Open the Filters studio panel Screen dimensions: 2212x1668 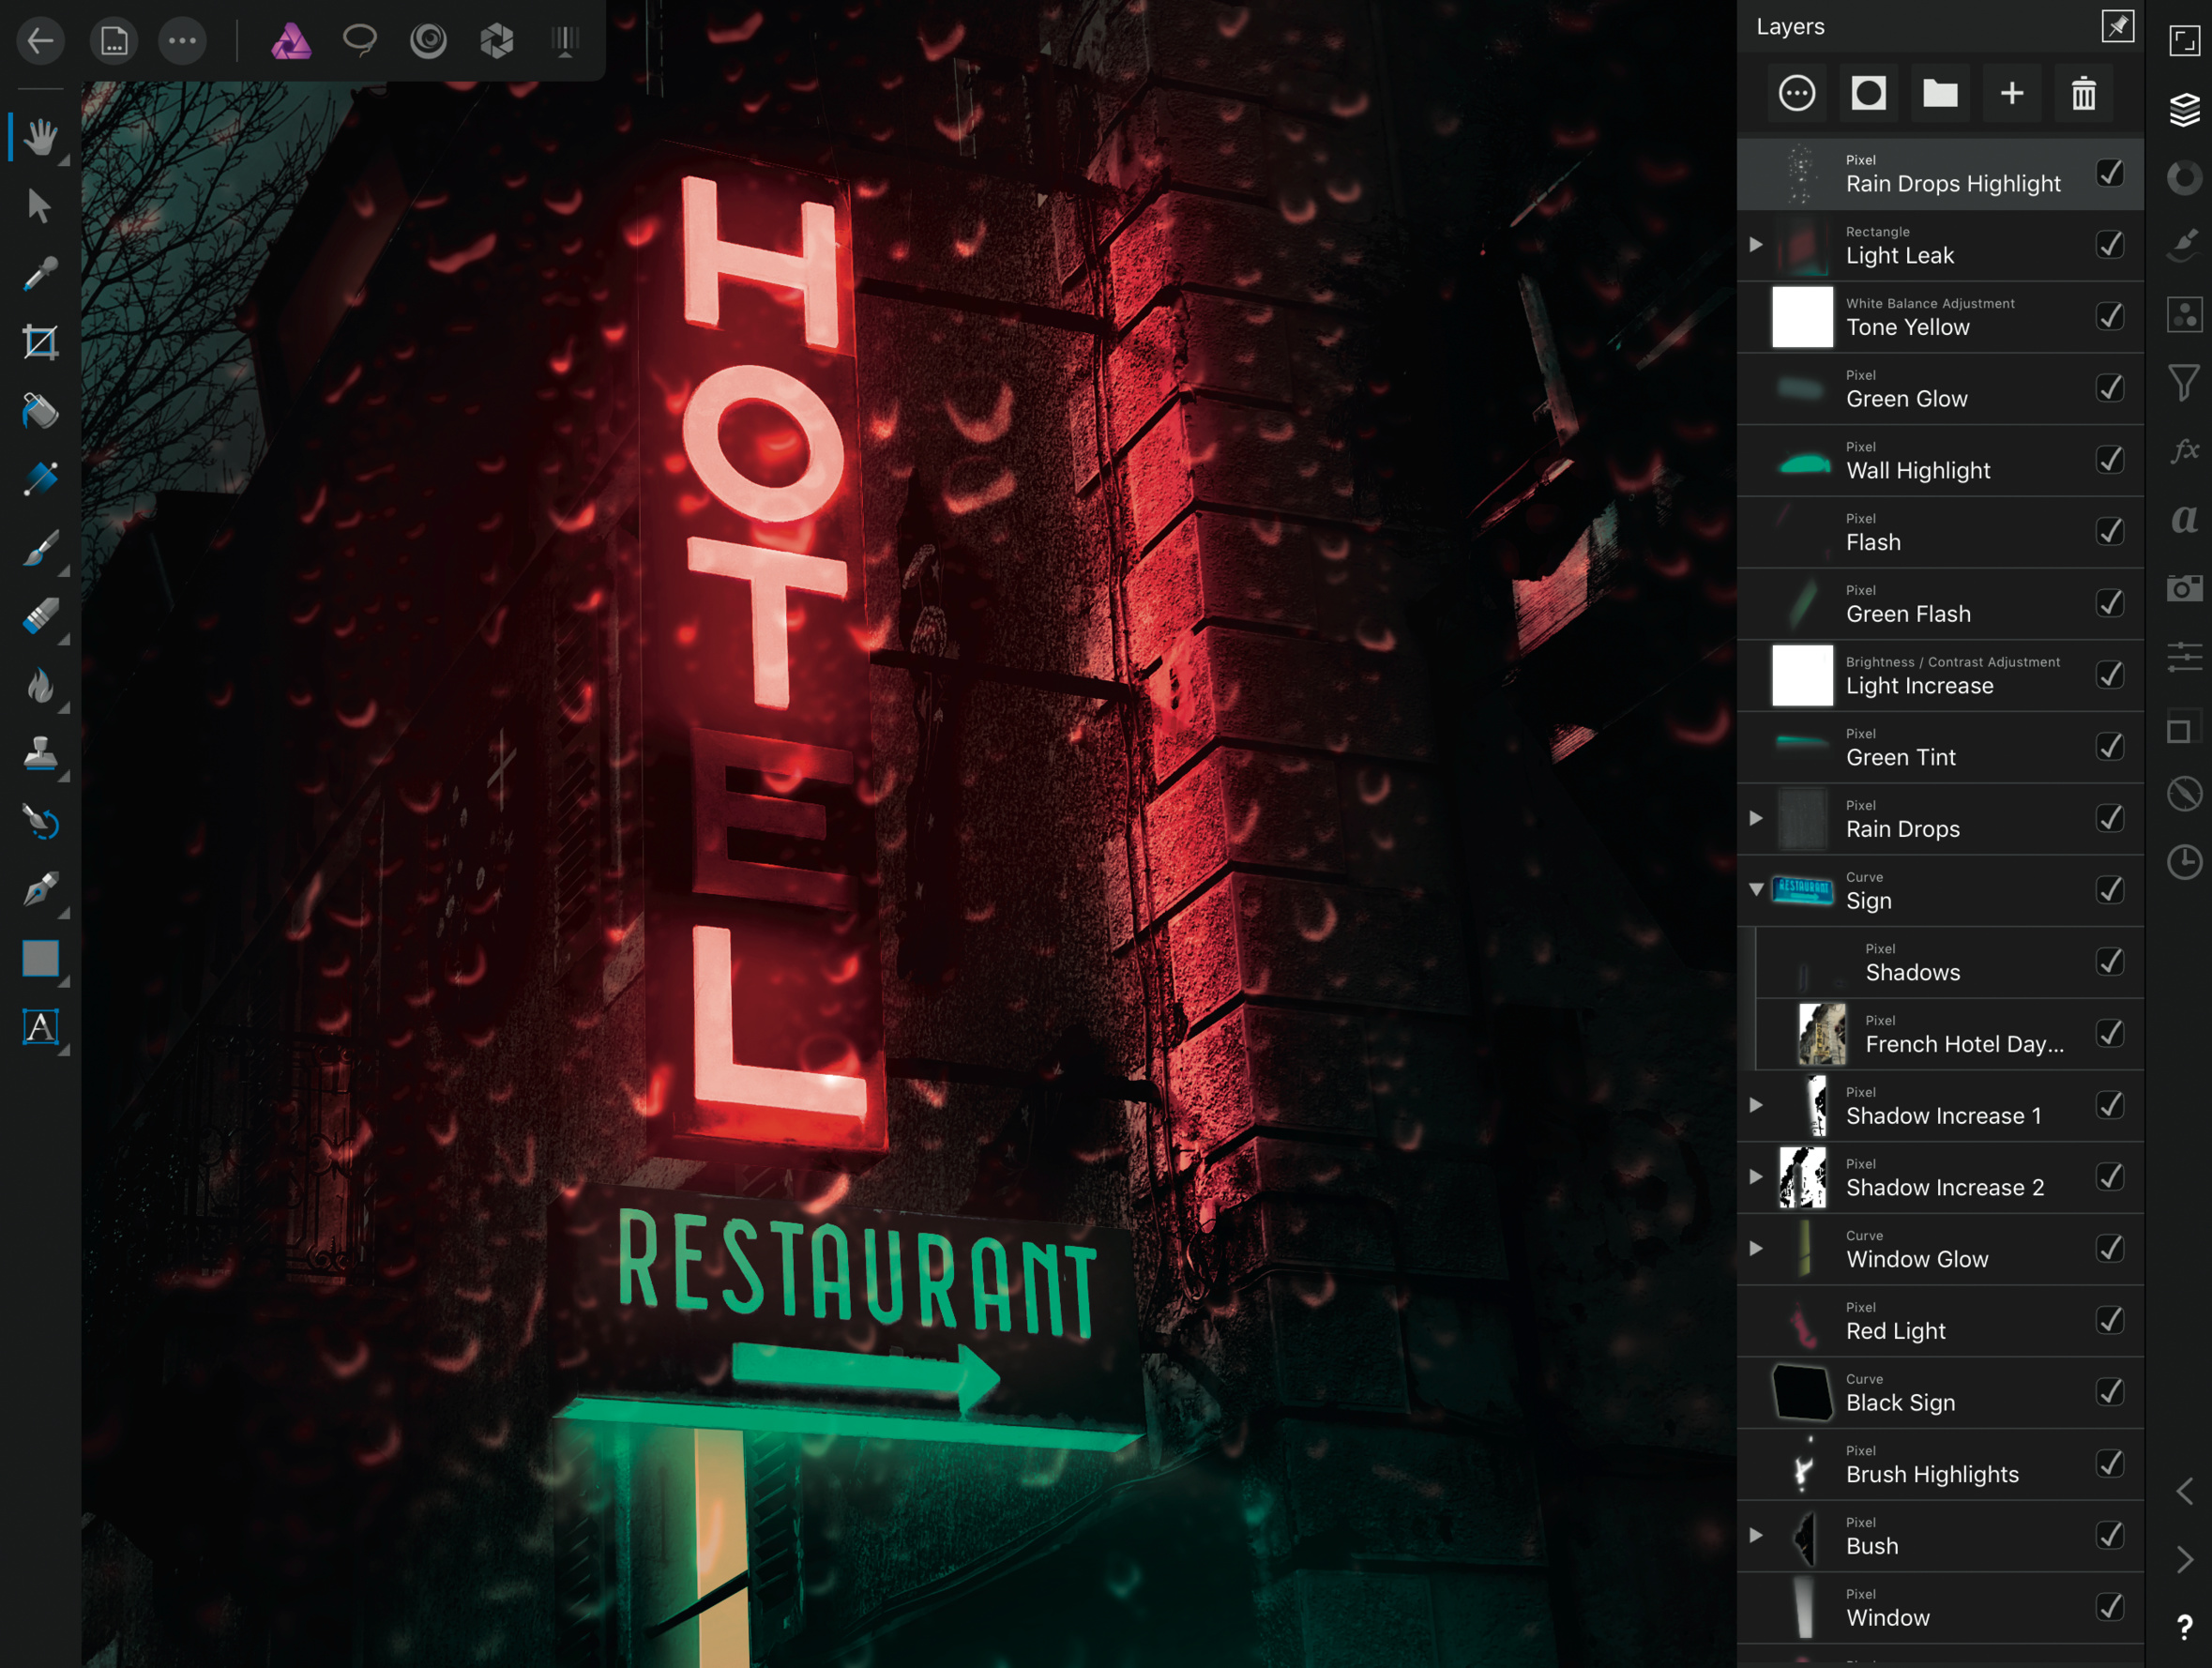(2184, 383)
